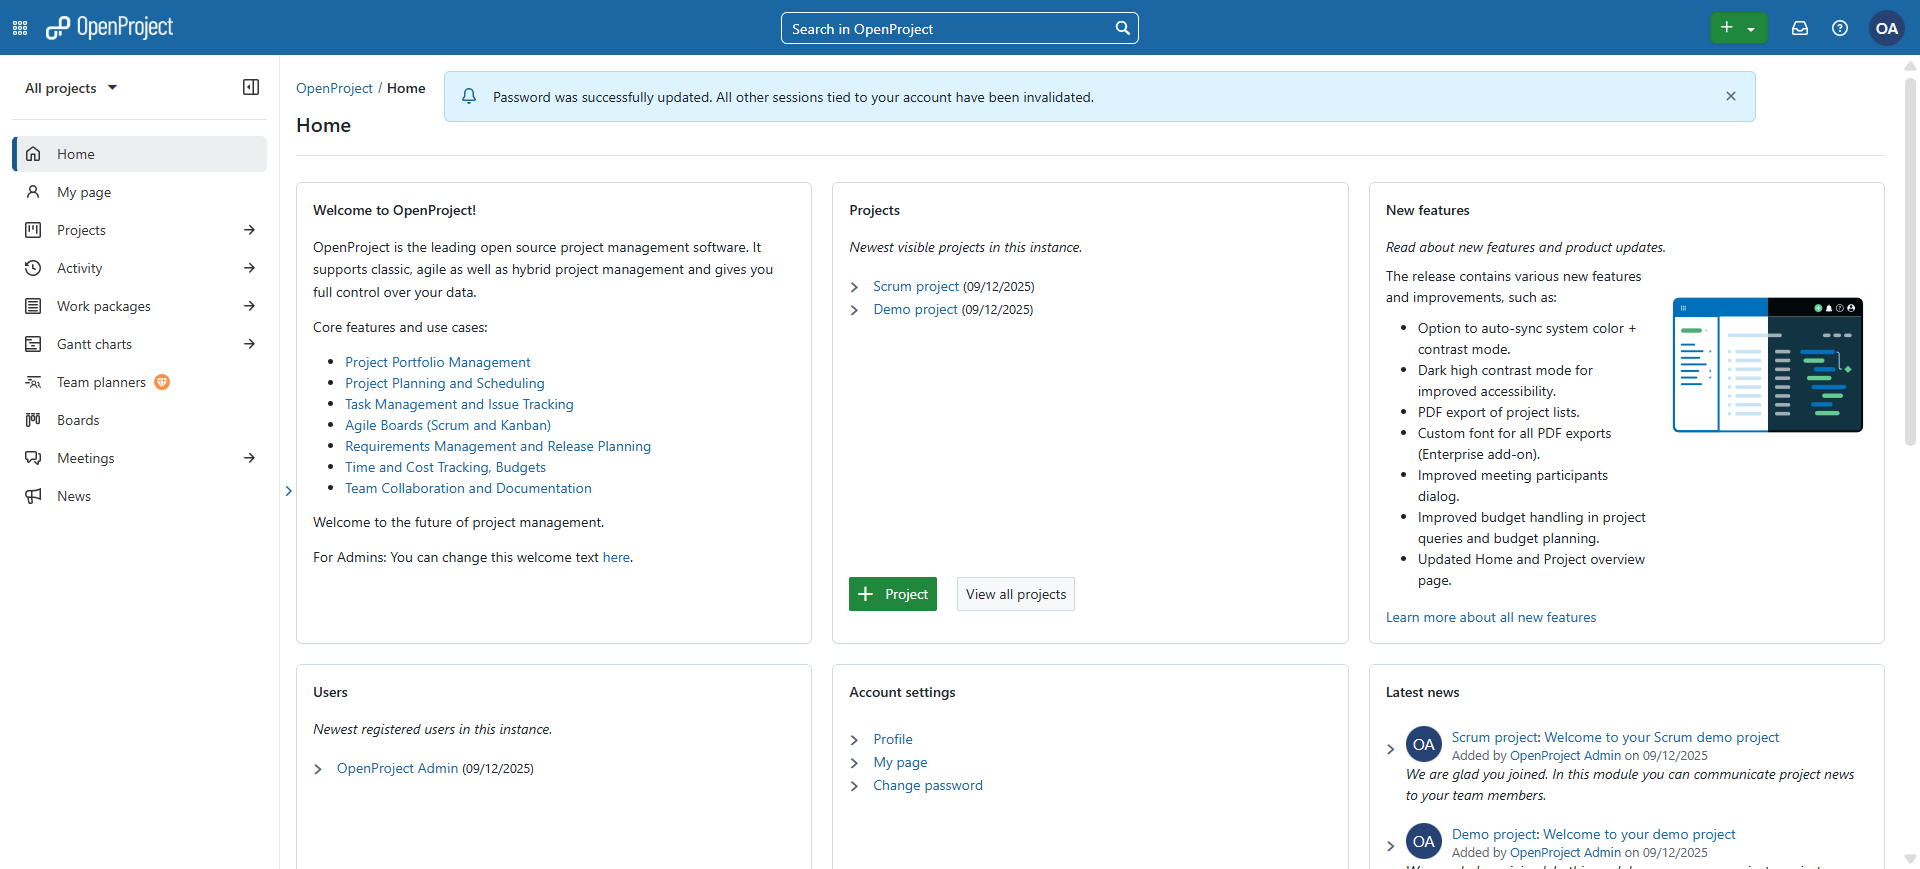Click the green Project button

pyautogui.click(x=892, y=594)
